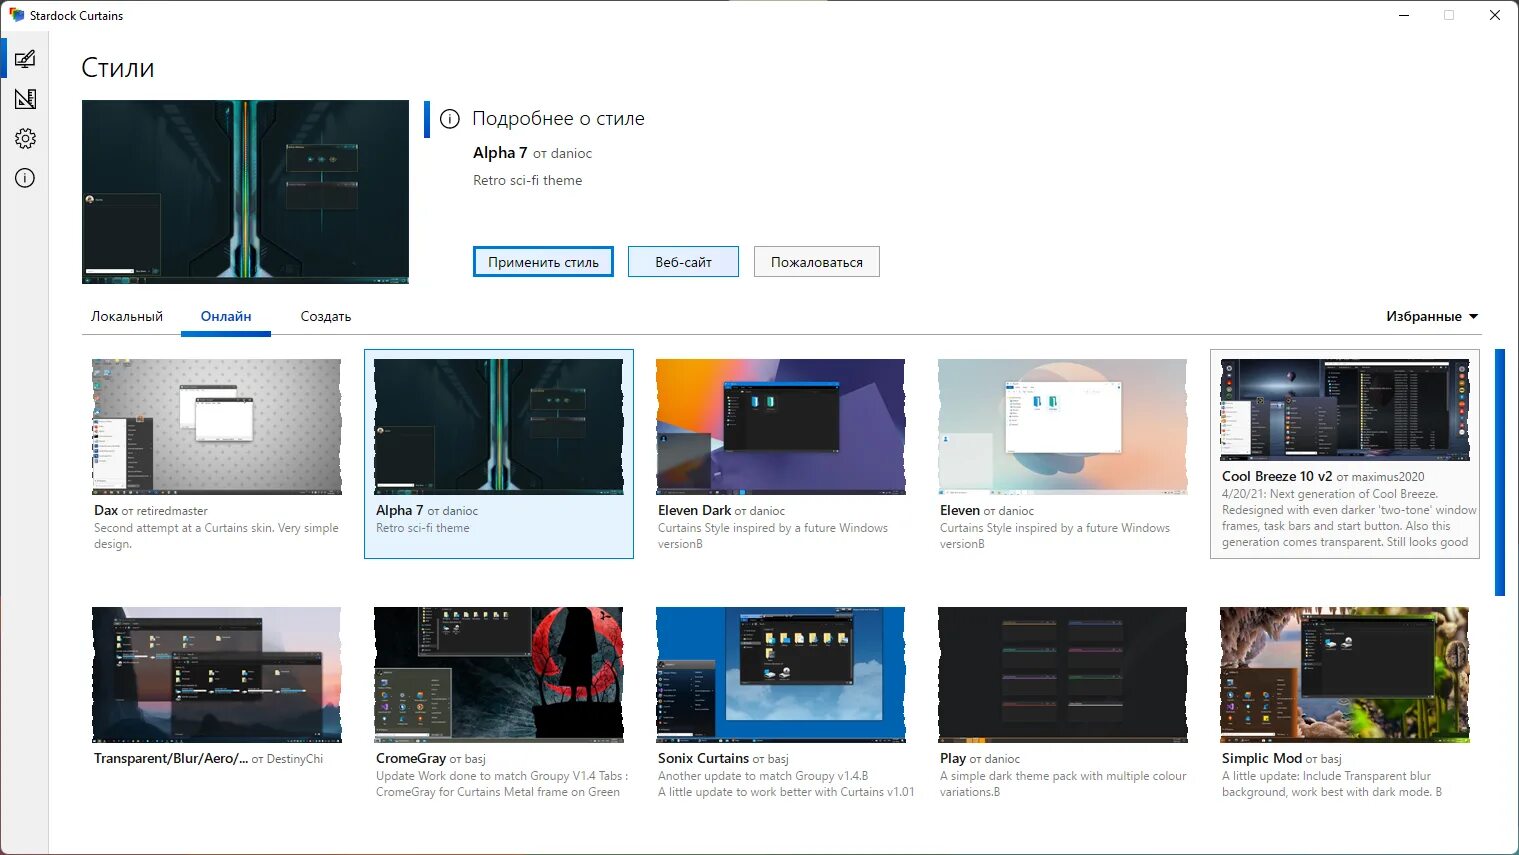
Task: Select the Dax style thumbnail
Action: [216, 427]
